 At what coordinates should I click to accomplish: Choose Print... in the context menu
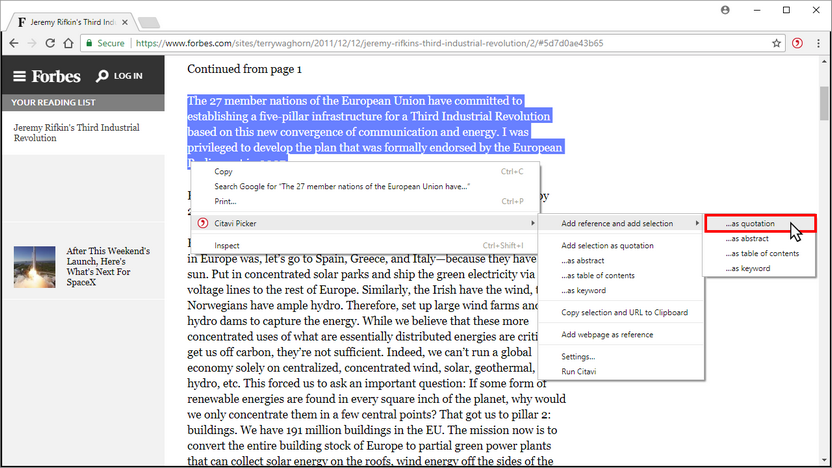click(x=365, y=201)
